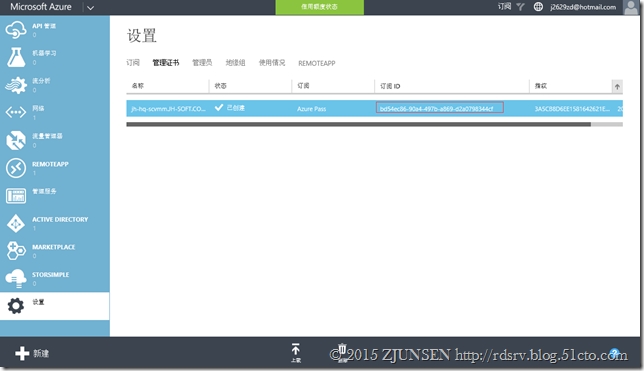Click the 新建 plus icon
644x371 pixels.
pos(22,353)
